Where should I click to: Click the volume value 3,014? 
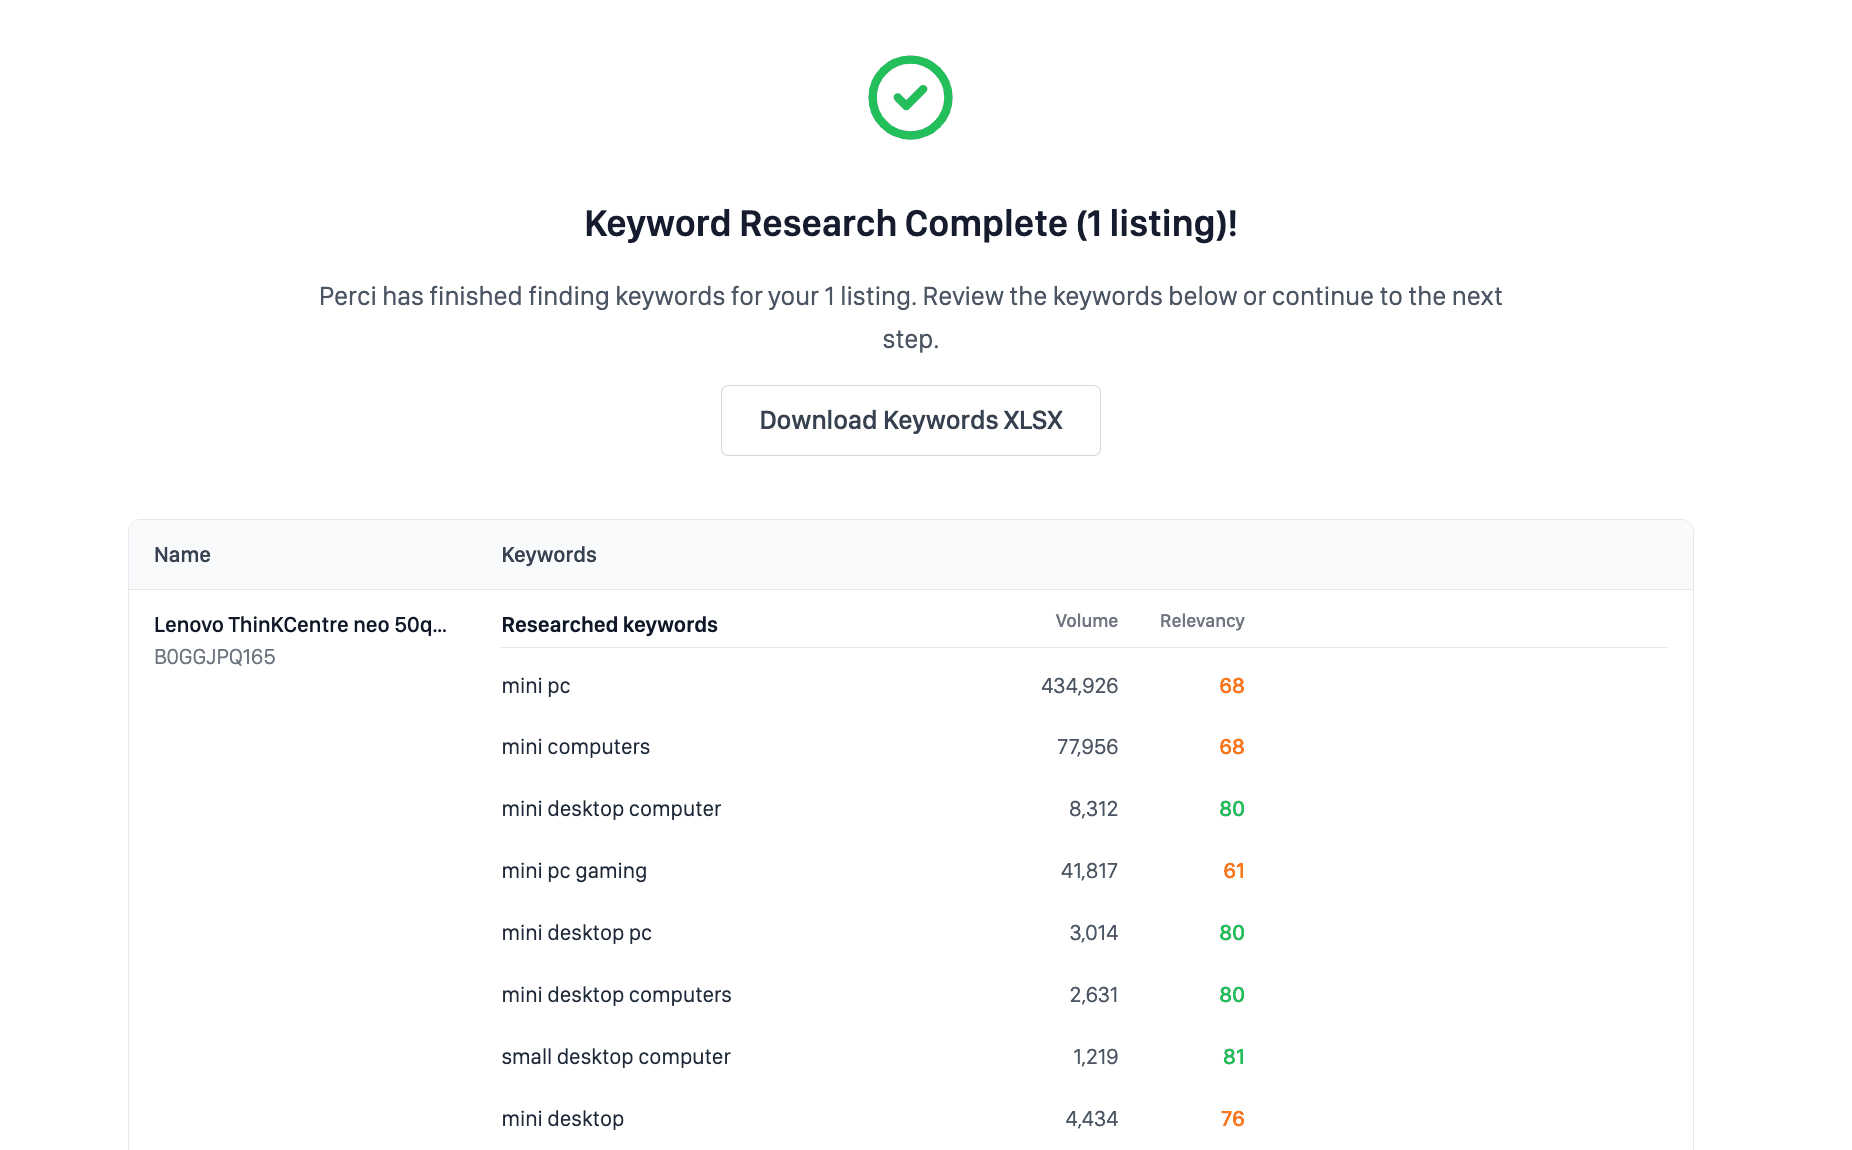tap(1093, 933)
